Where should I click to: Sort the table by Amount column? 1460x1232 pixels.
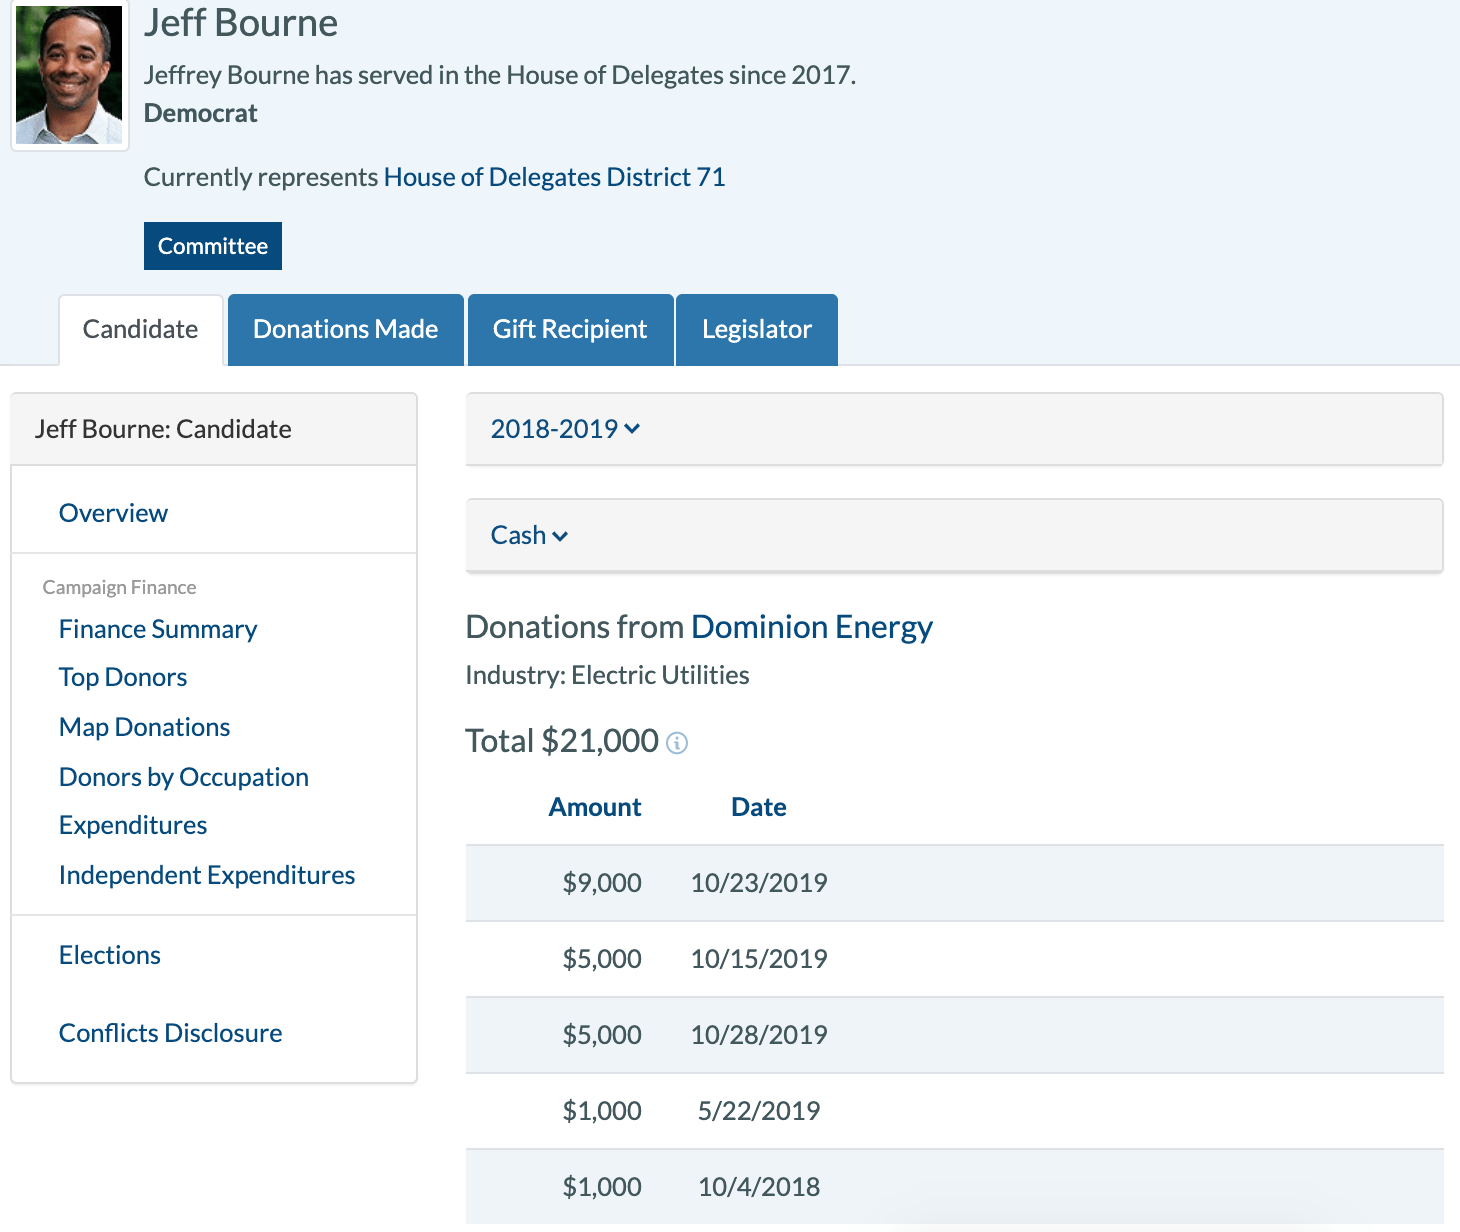[595, 807]
